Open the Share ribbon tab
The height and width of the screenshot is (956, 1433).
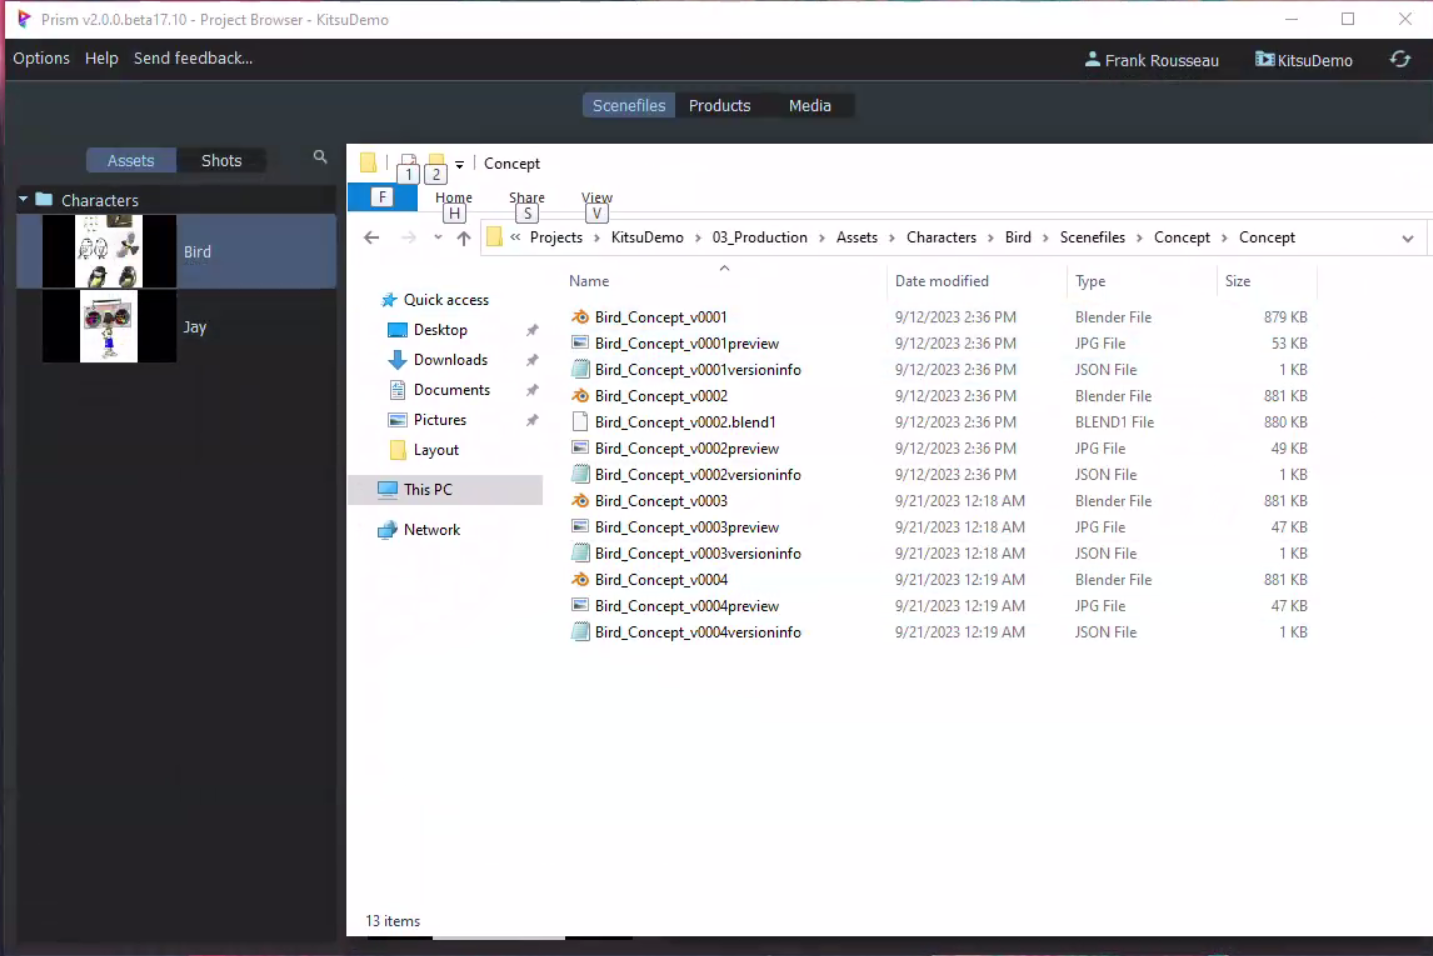[527, 198]
